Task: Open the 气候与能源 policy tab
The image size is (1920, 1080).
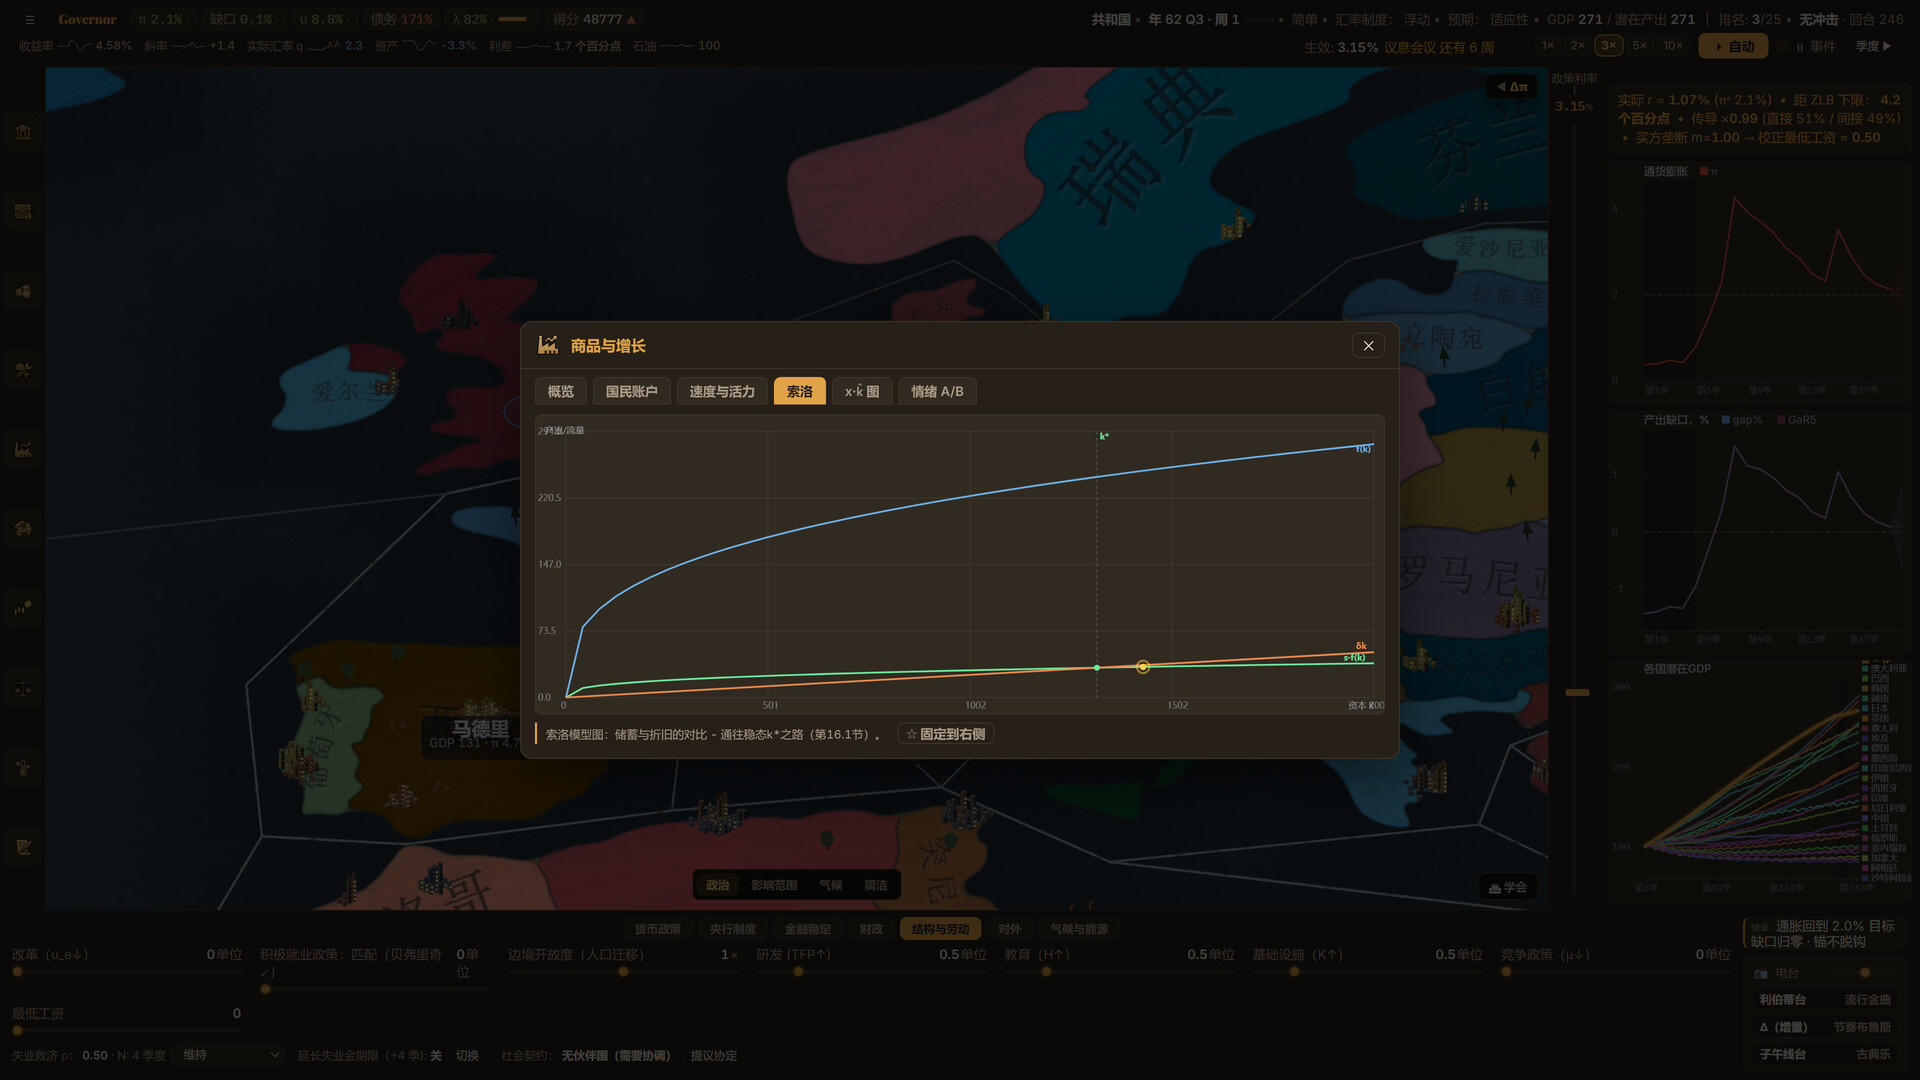Action: tap(1079, 929)
